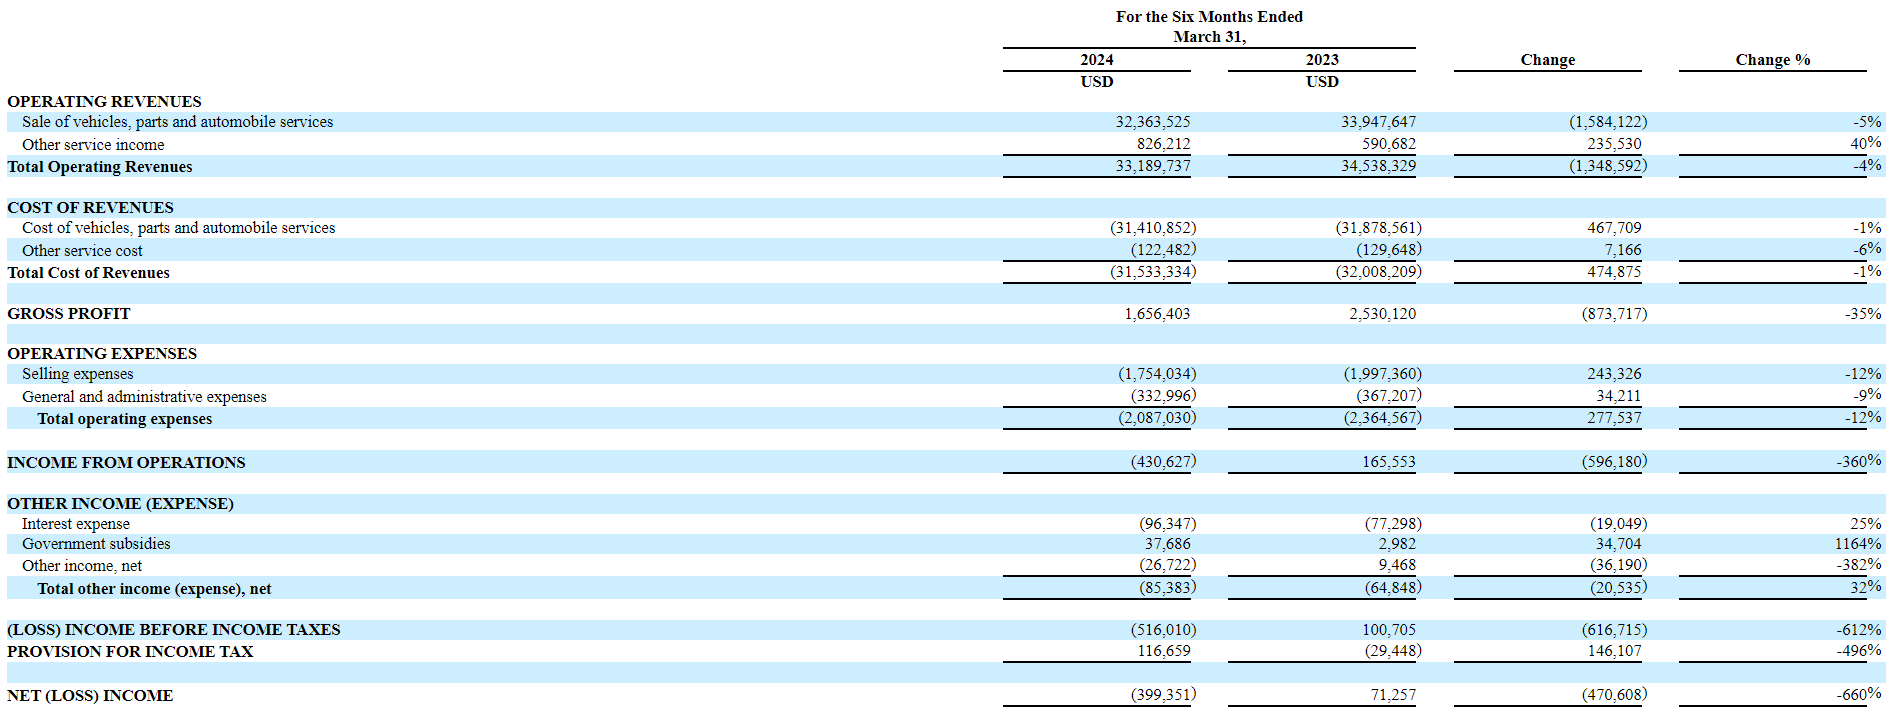Select the Change % column header
Viewport: 1889px width, 711px height.
pos(1772,60)
